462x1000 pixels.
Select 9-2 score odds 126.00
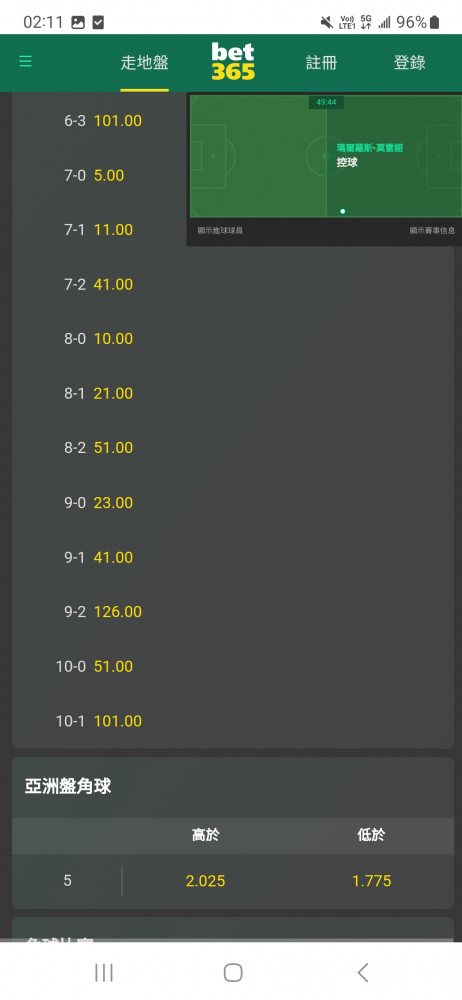click(x=97, y=612)
